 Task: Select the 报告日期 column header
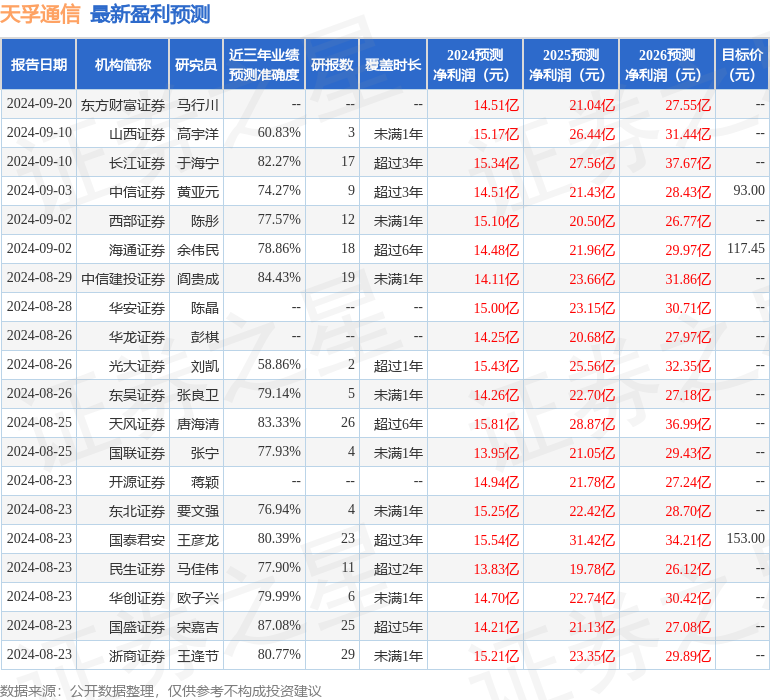tap(39, 65)
